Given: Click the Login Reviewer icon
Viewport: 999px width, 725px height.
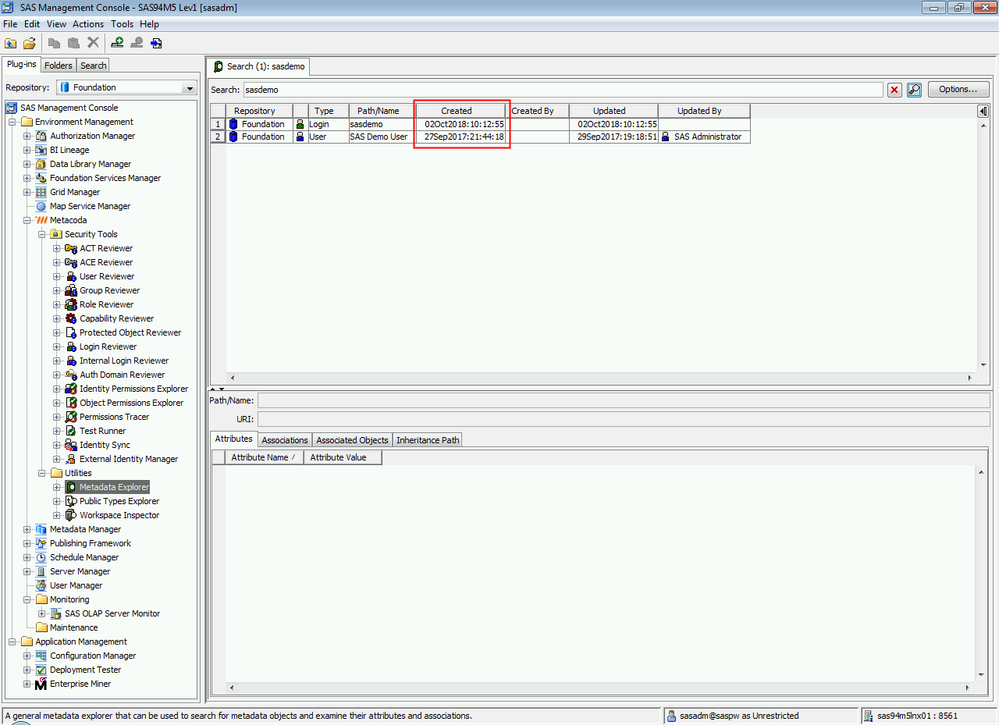Looking at the screenshot, I should (71, 346).
